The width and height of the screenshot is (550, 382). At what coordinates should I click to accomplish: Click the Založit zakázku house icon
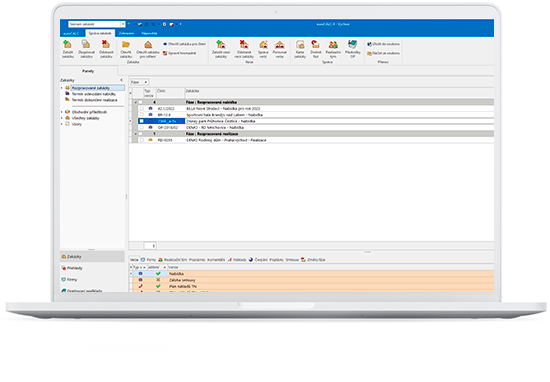[x=67, y=44]
